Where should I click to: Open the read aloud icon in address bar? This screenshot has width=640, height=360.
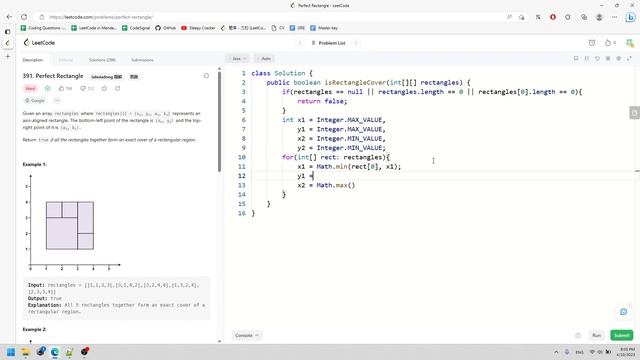509,17
